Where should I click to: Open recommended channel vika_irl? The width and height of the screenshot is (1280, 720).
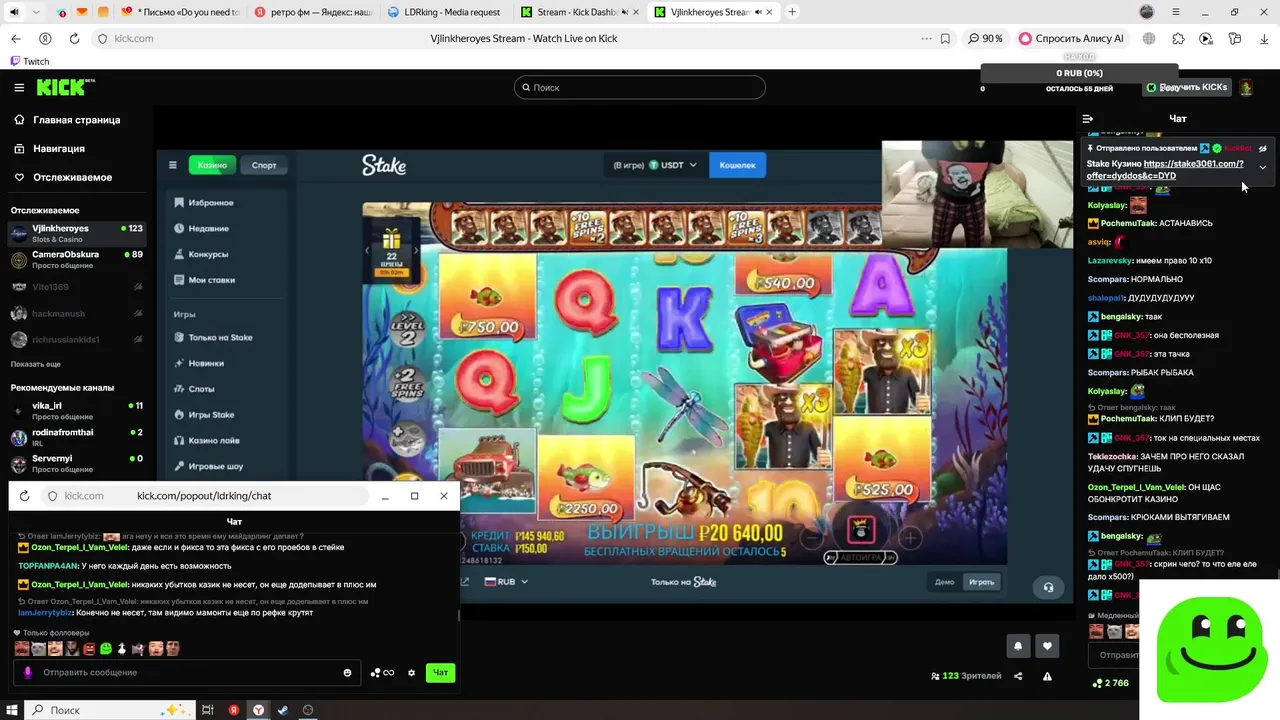[76, 411]
